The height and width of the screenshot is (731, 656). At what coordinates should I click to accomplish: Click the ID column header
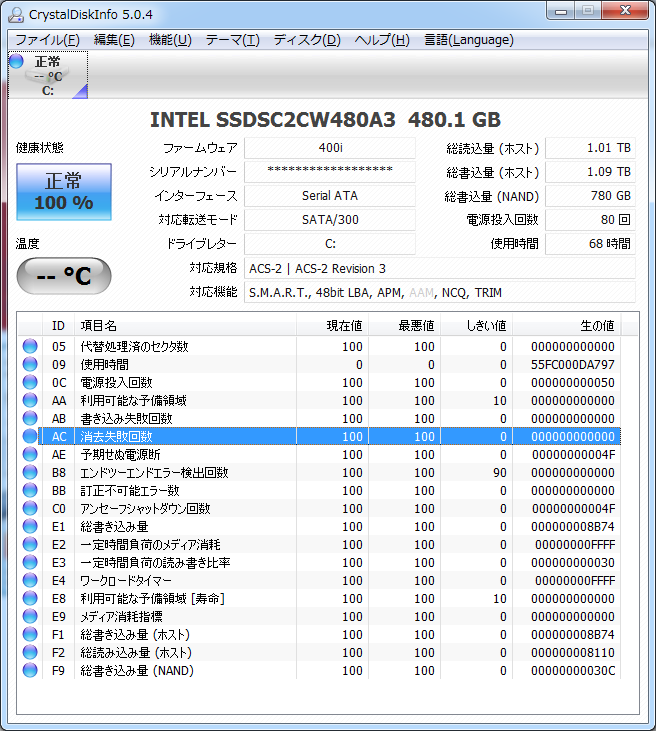coord(58,325)
